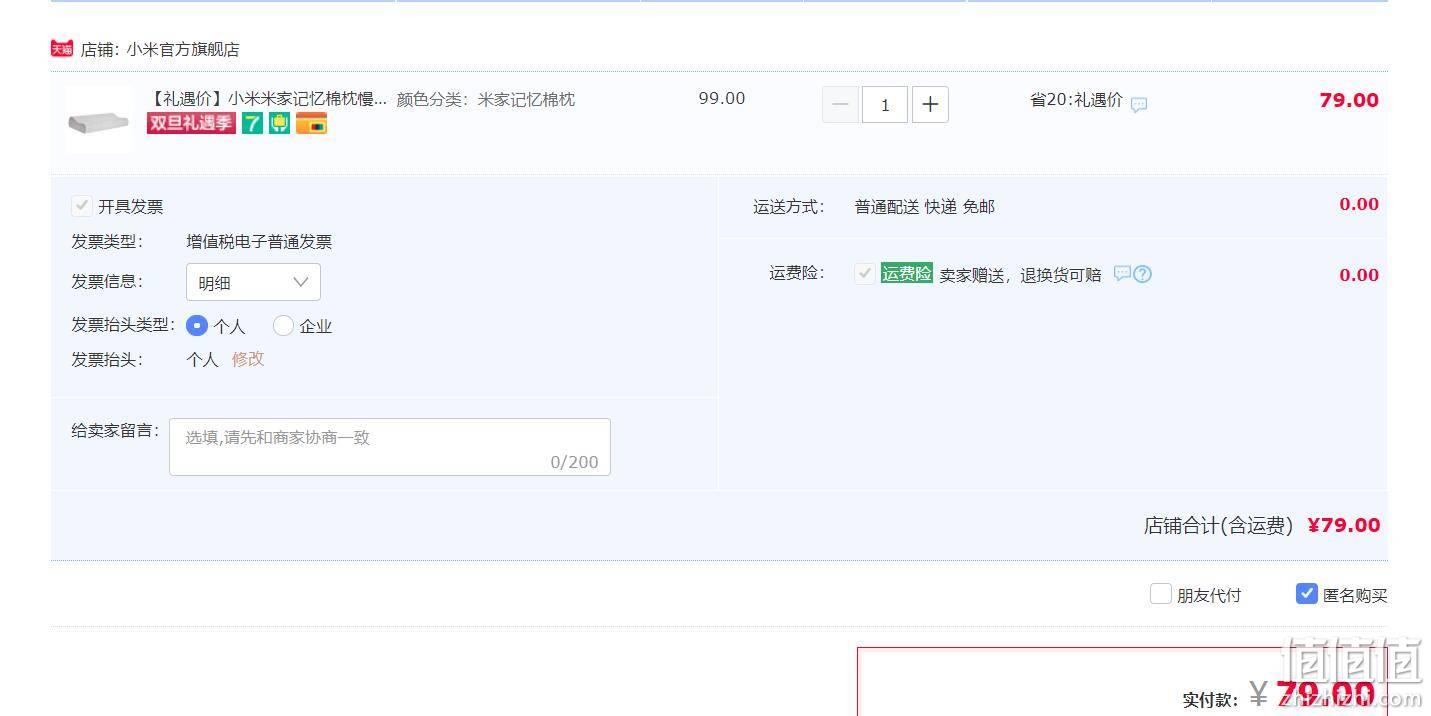Click the orange card badge under product title

pyautogui.click(x=311, y=123)
